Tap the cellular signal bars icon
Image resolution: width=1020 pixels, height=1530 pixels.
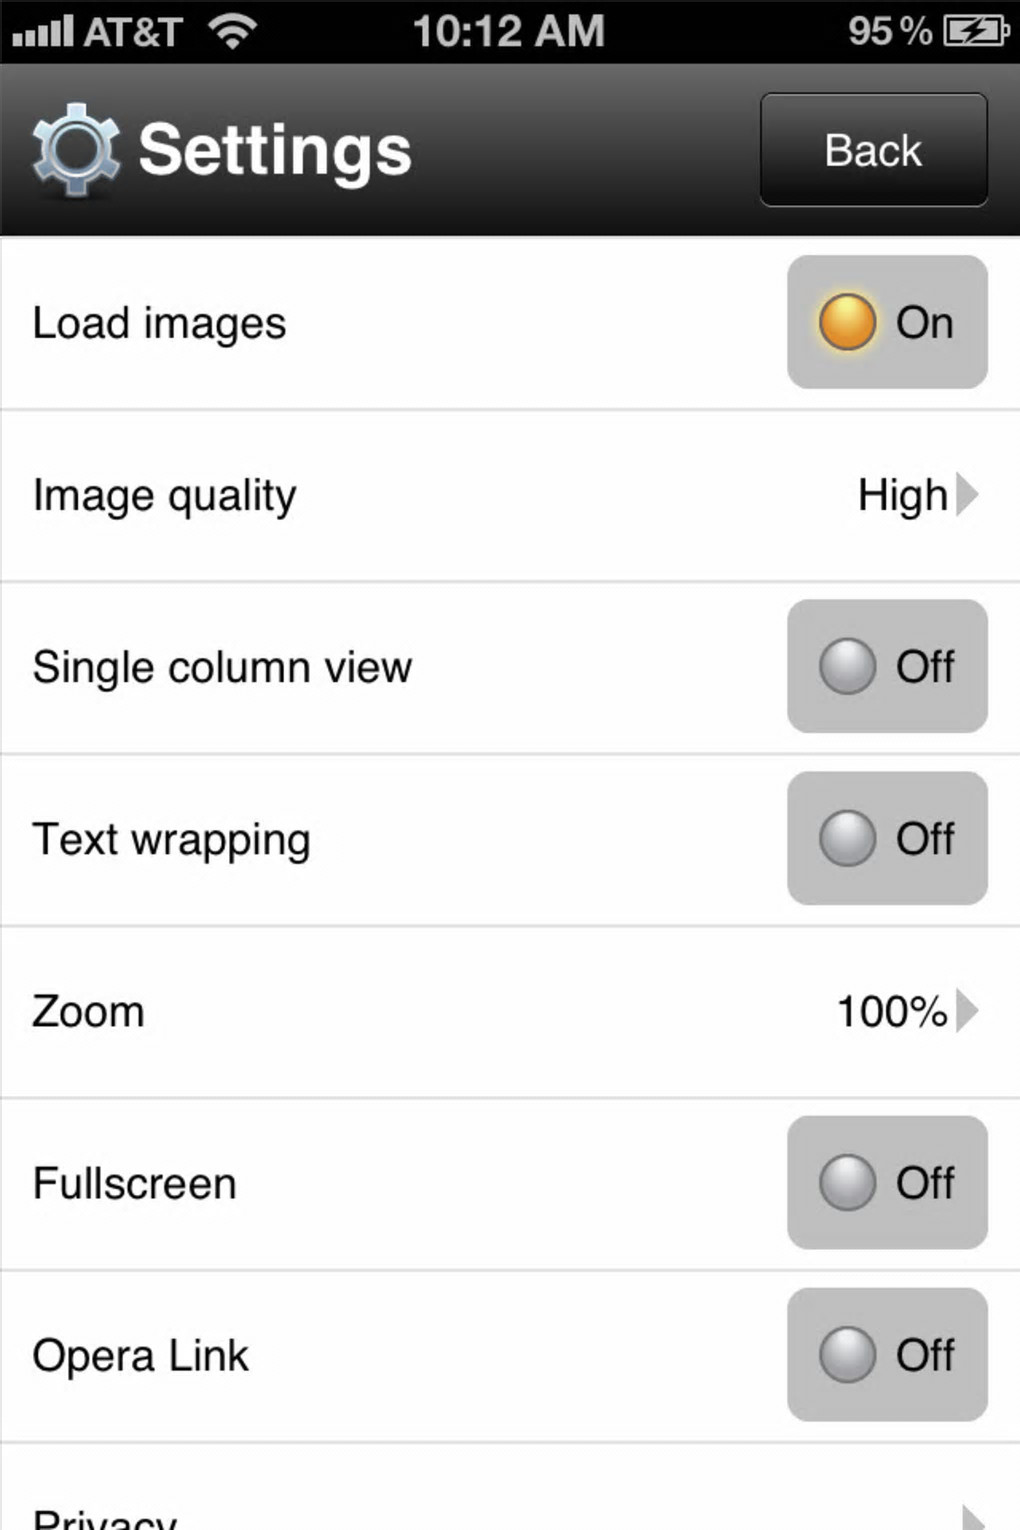[43, 31]
